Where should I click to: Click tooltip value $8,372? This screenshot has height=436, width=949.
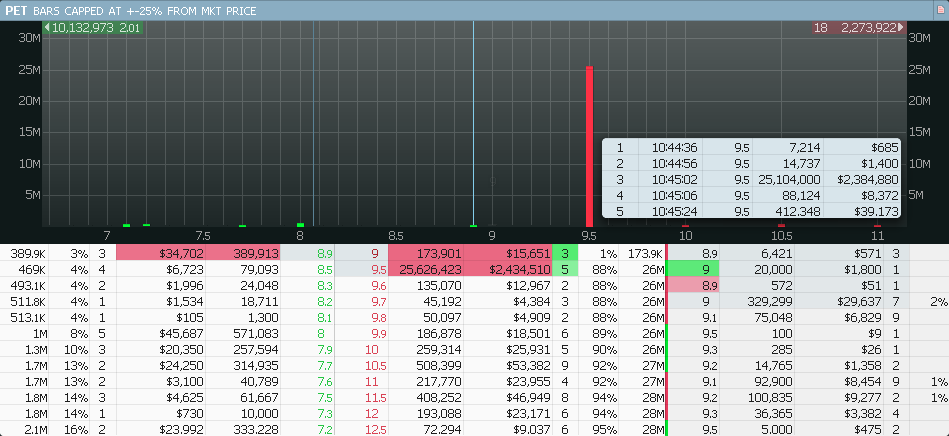pos(878,196)
